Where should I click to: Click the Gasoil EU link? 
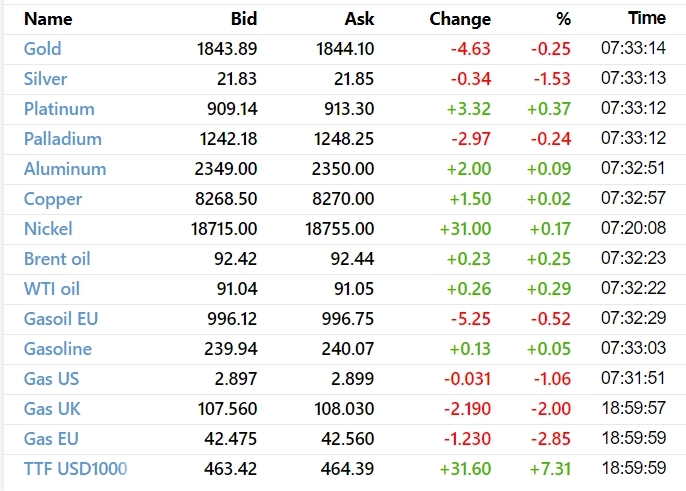(x=61, y=319)
